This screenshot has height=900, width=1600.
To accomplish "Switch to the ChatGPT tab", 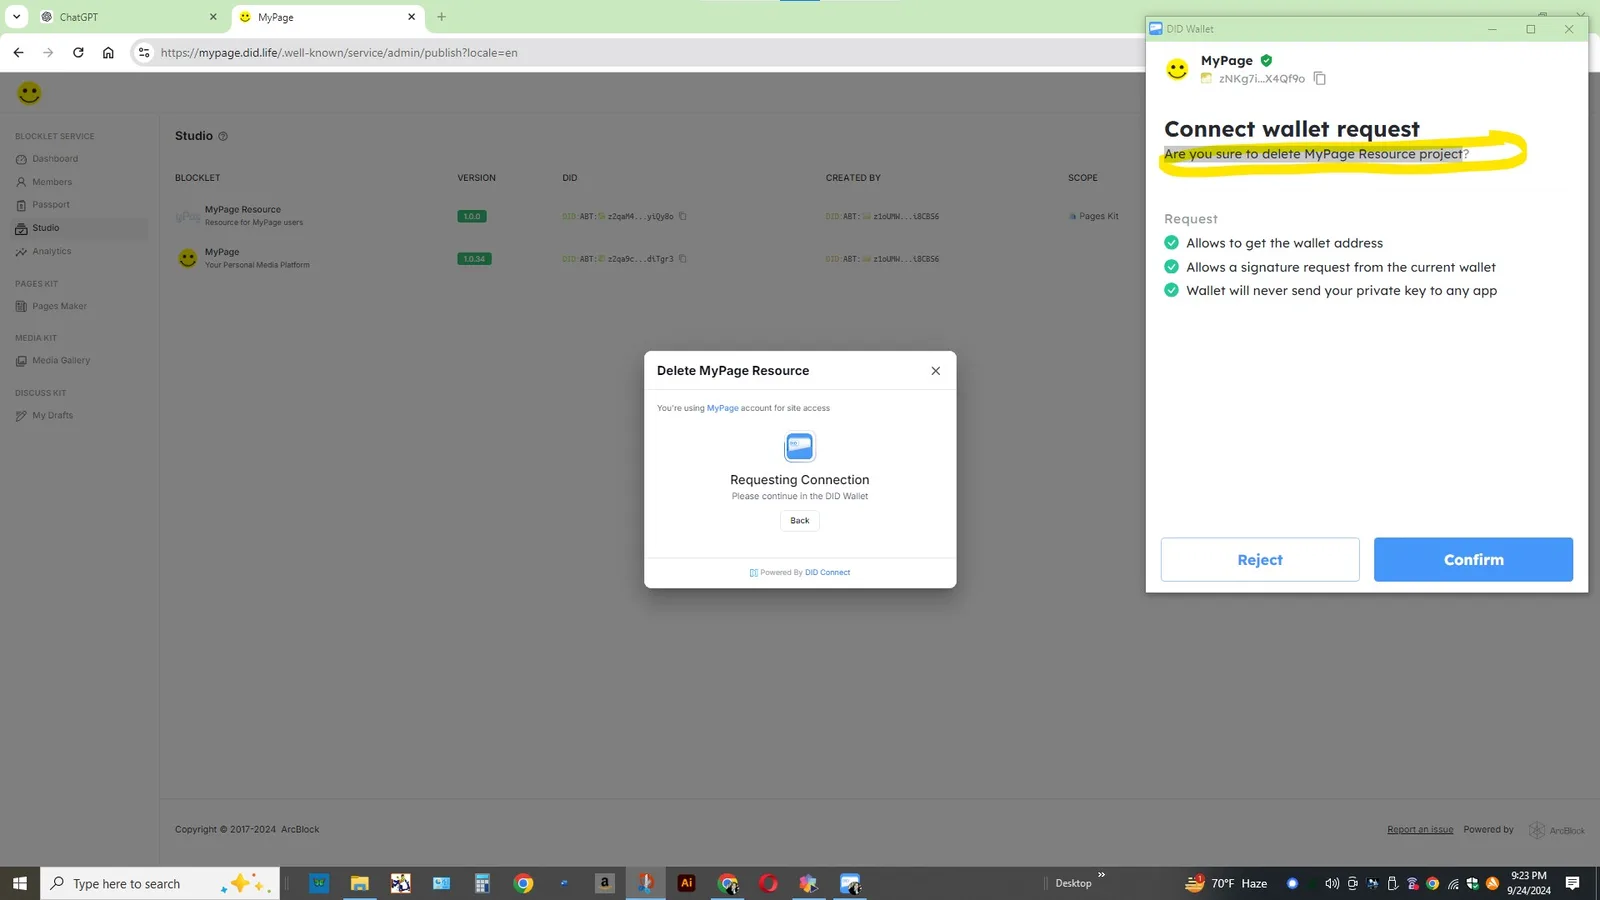I will pos(127,17).
